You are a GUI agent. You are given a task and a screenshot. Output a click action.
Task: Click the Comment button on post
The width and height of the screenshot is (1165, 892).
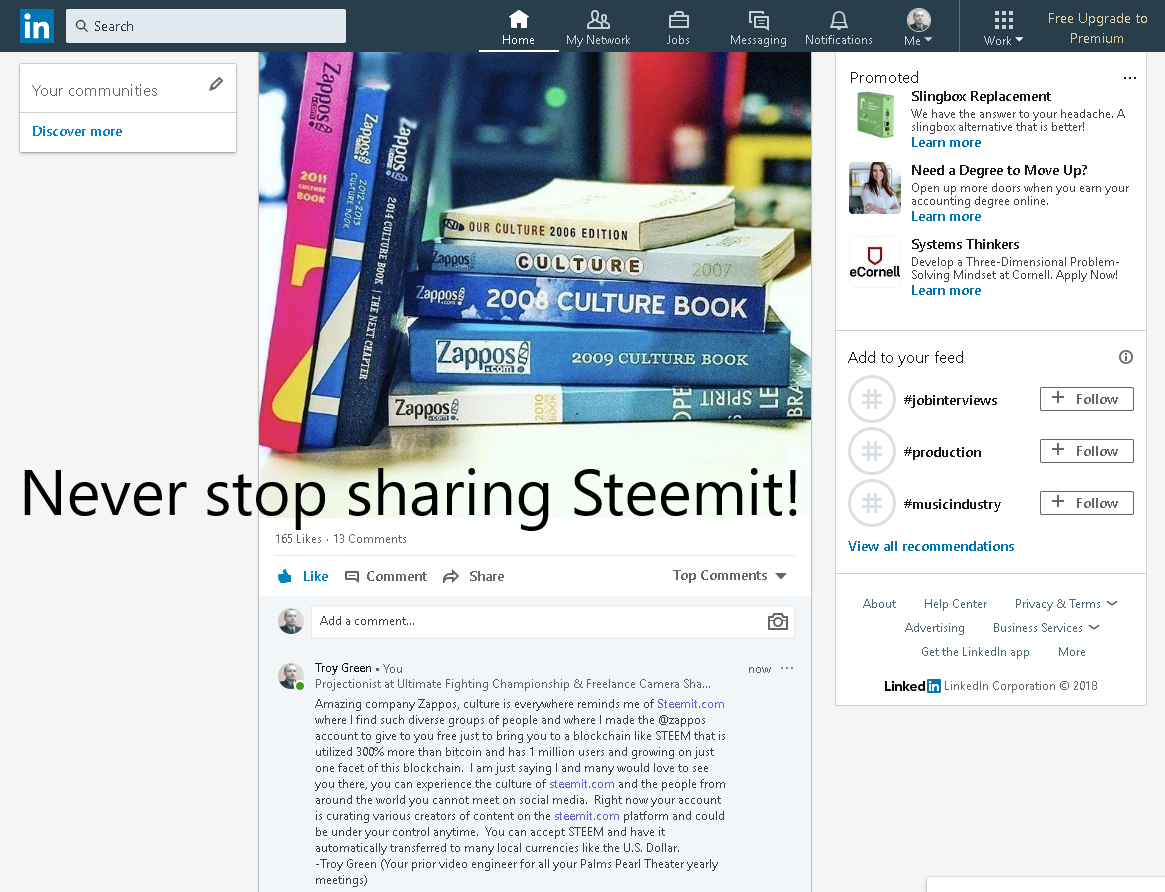pyautogui.click(x=386, y=576)
